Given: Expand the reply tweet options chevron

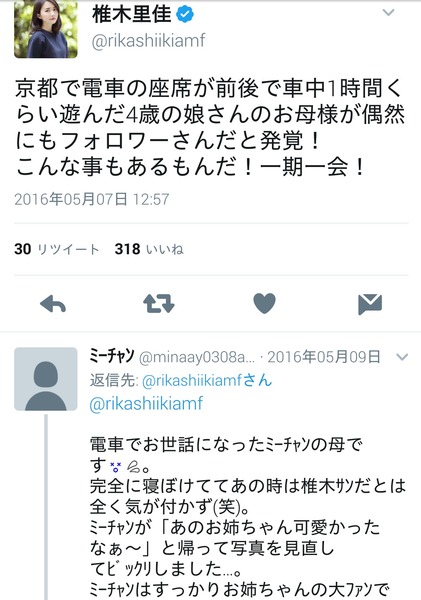Looking at the screenshot, I should coord(402,357).
